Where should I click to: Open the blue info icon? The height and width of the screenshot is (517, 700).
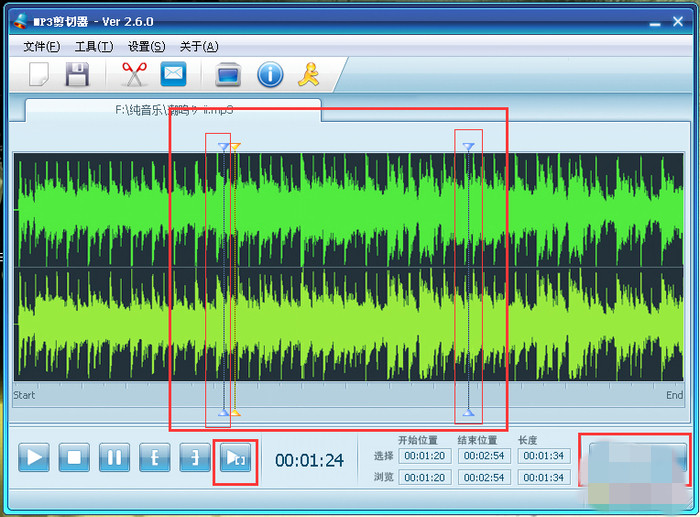pyautogui.click(x=270, y=75)
